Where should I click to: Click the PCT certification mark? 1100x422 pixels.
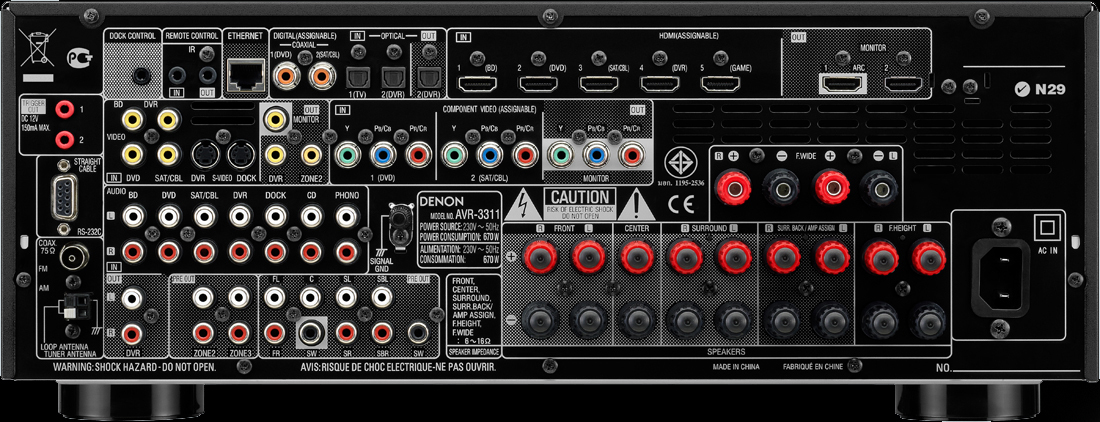coord(78,56)
